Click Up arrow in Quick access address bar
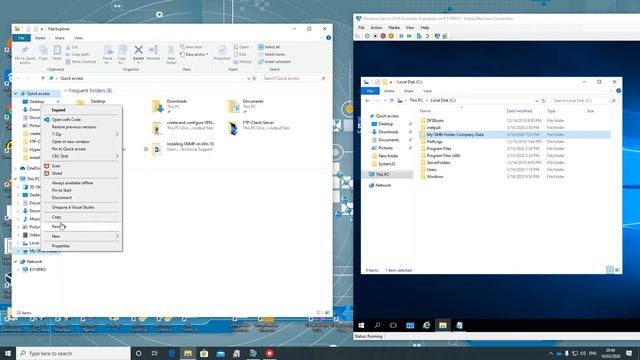Screen dimensions: 640x360 (42, 78)
